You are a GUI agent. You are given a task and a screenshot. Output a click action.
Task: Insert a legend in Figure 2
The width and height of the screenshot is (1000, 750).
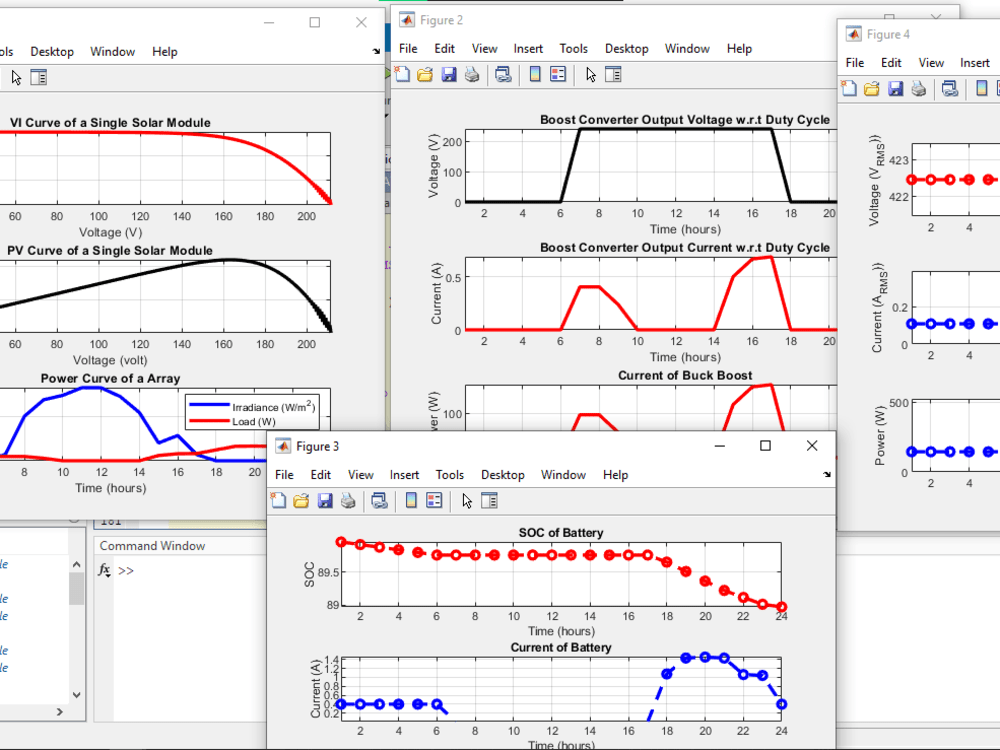click(558, 74)
